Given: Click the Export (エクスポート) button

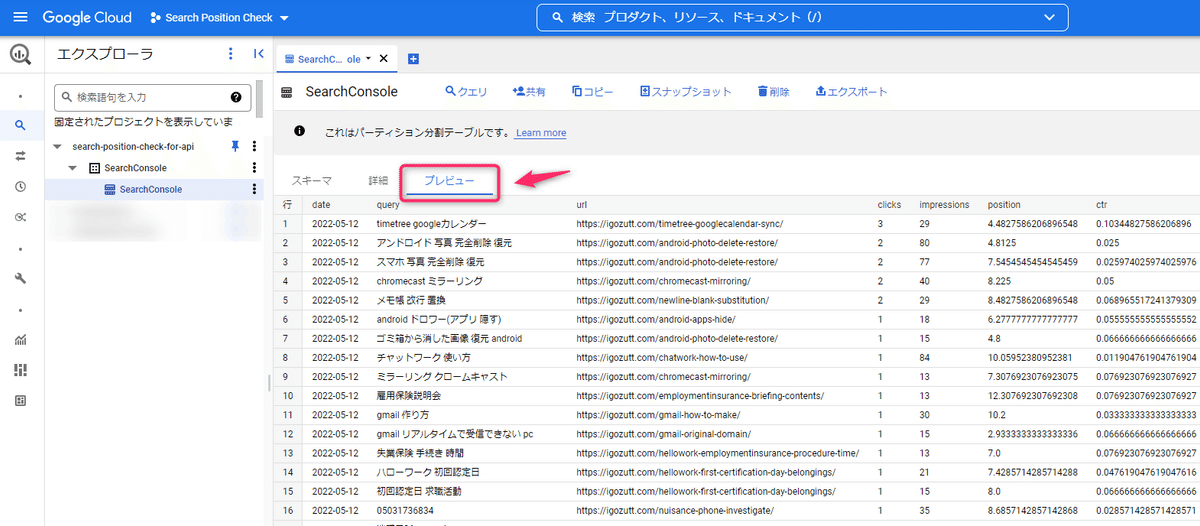Looking at the screenshot, I should 851,92.
